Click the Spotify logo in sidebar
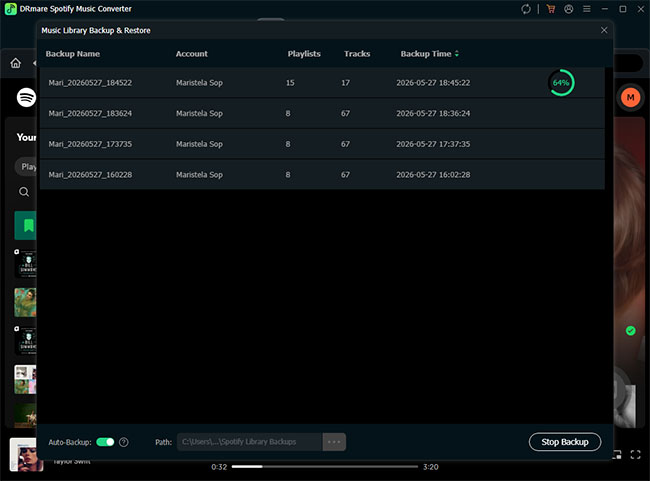Screen dimensions: 650x481 26,98
